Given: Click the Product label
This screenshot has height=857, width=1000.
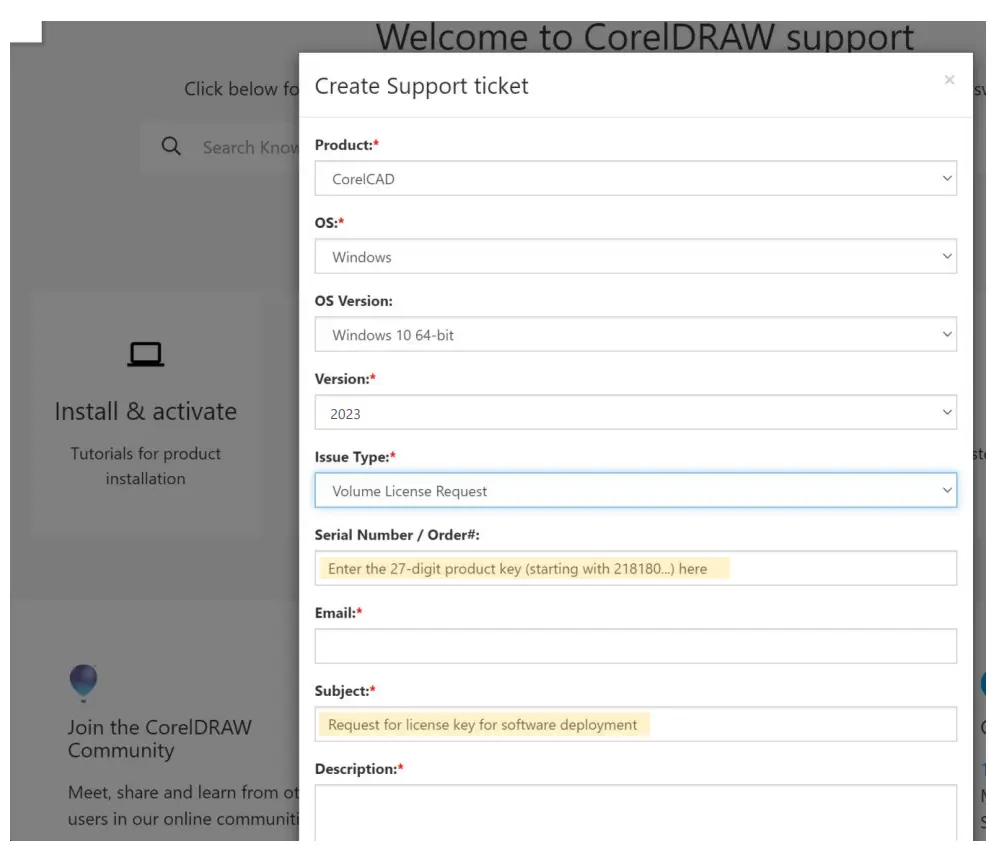Looking at the screenshot, I should 346,145.
